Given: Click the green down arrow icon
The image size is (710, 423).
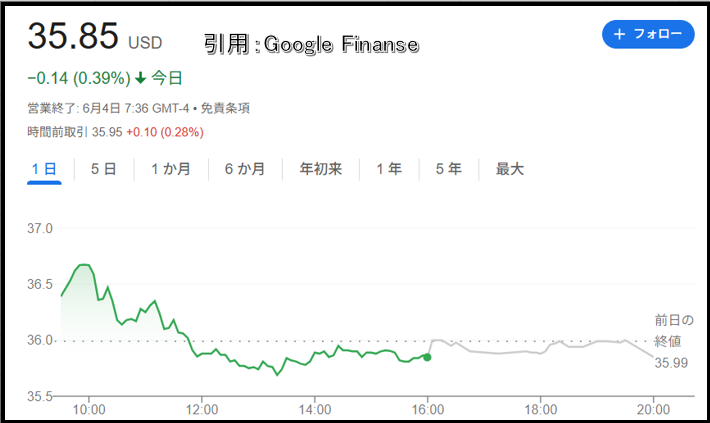Looking at the screenshot, I should [x=141, y=78].
